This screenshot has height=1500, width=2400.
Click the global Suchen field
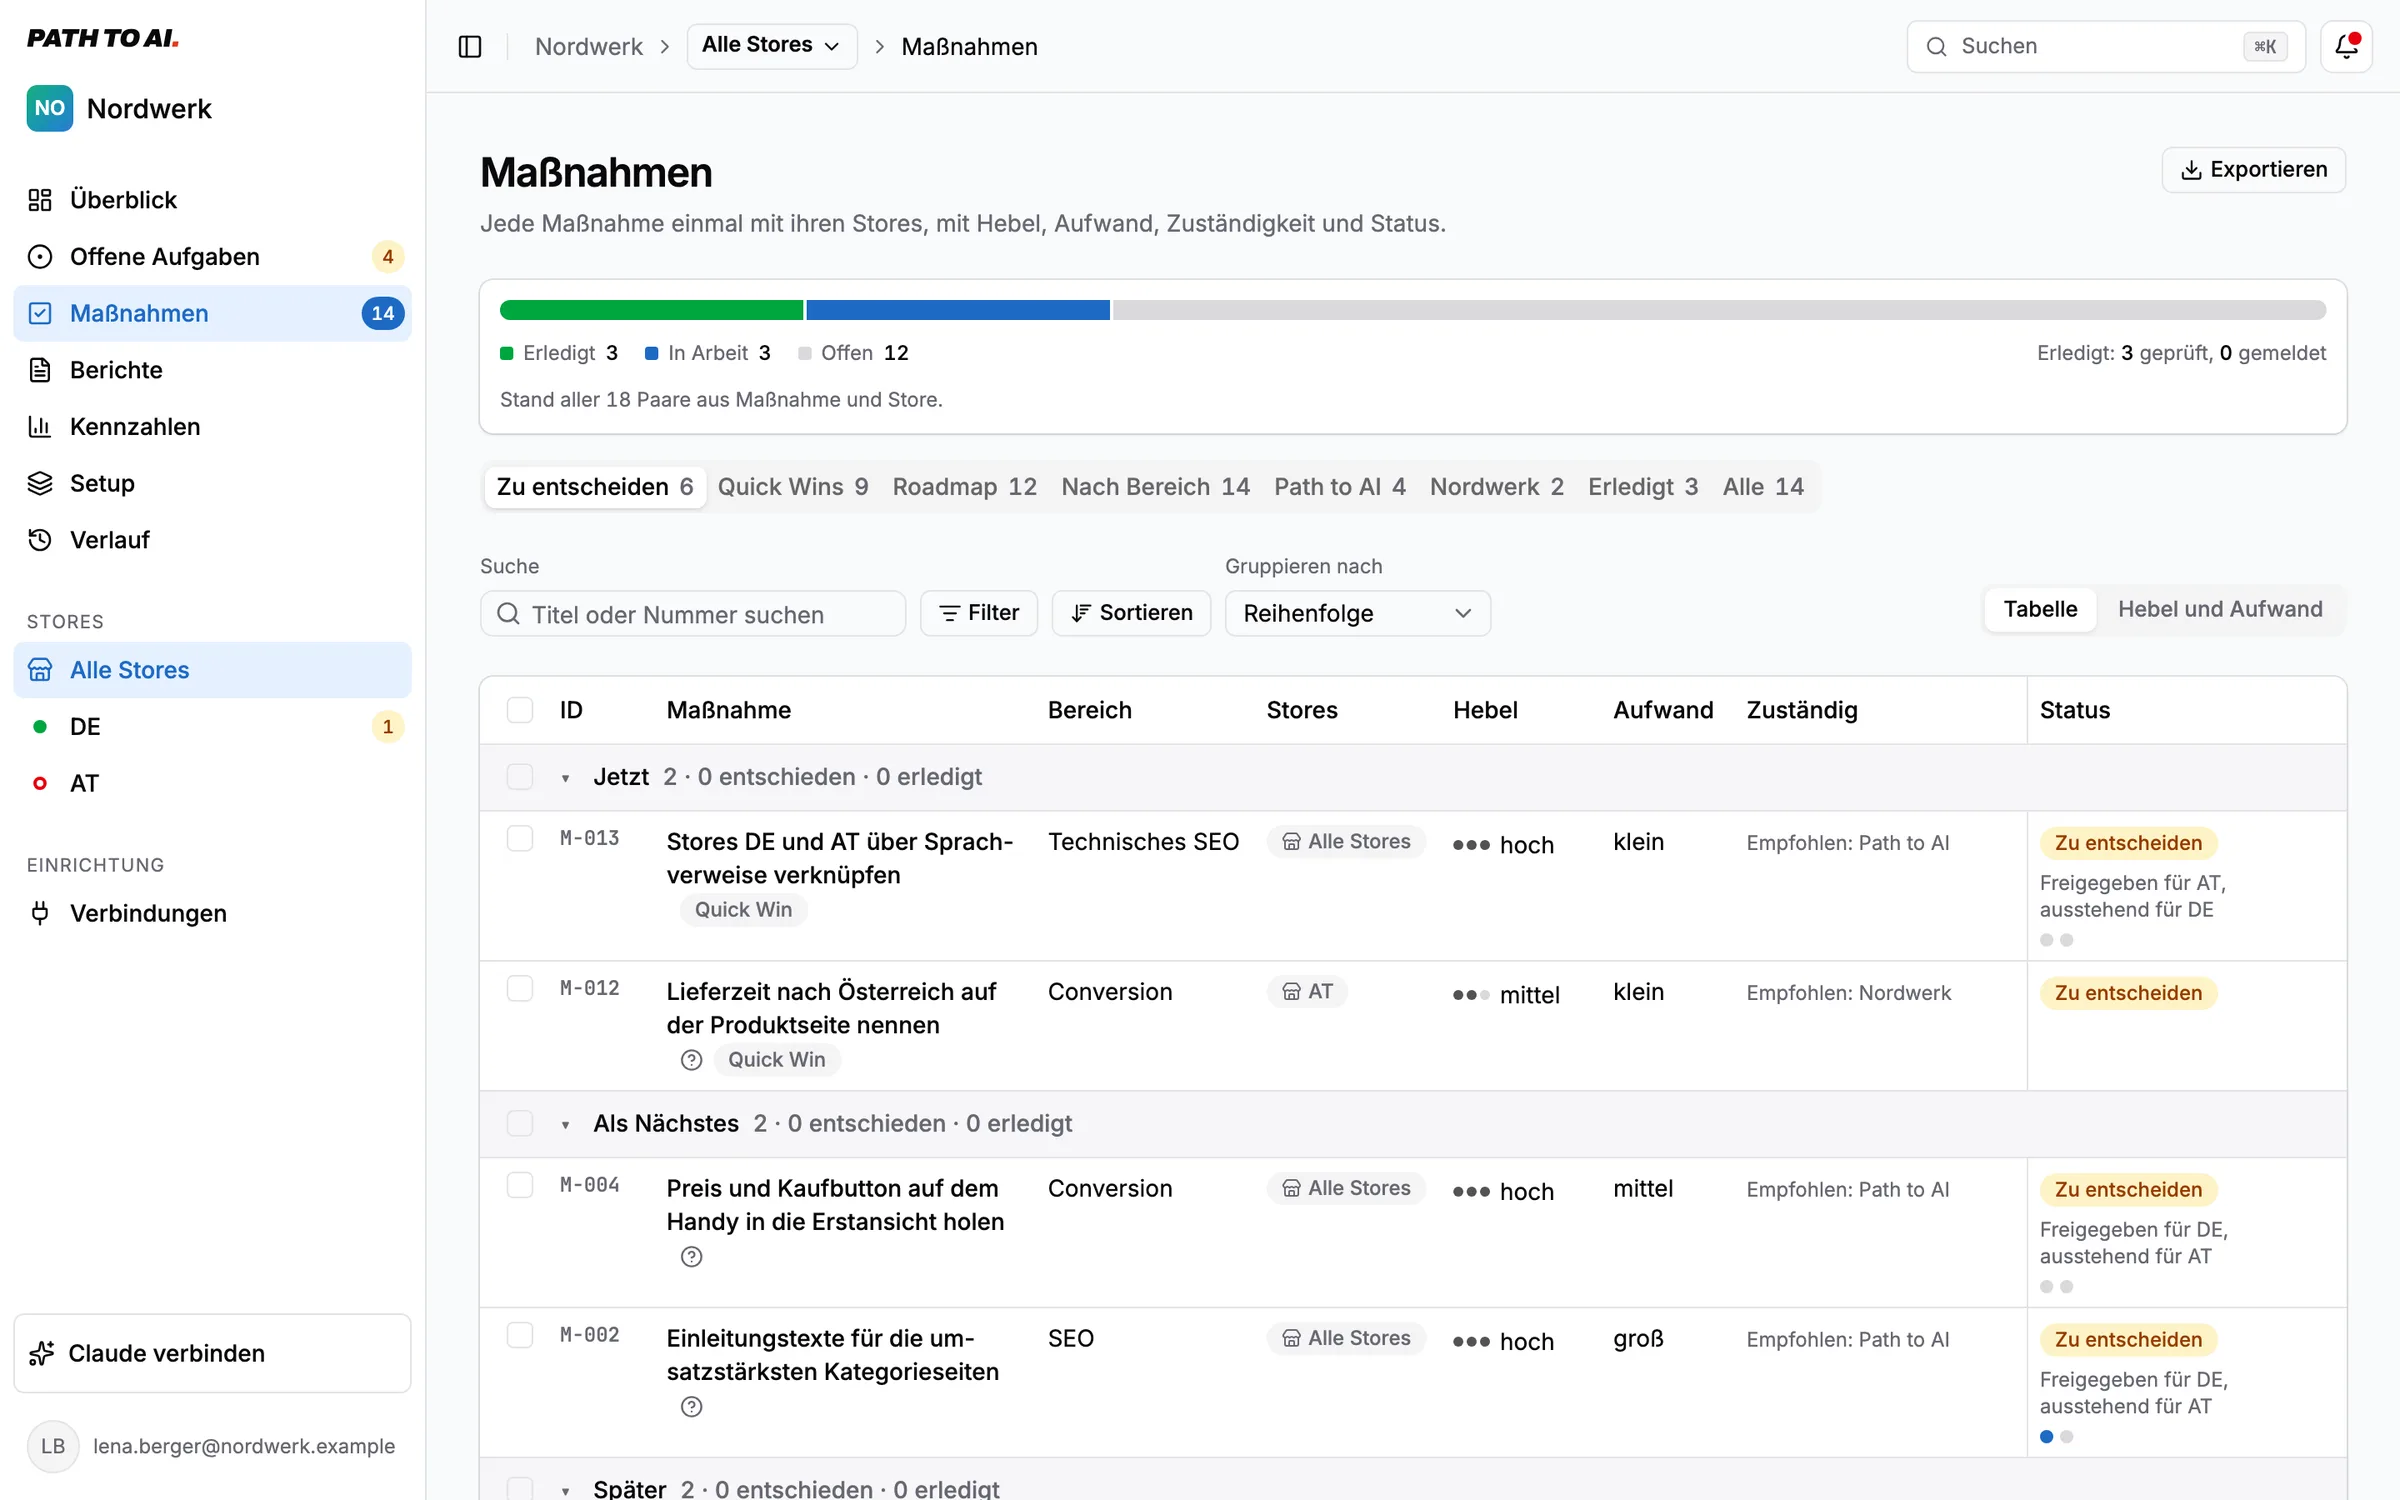coord(2106,46)
